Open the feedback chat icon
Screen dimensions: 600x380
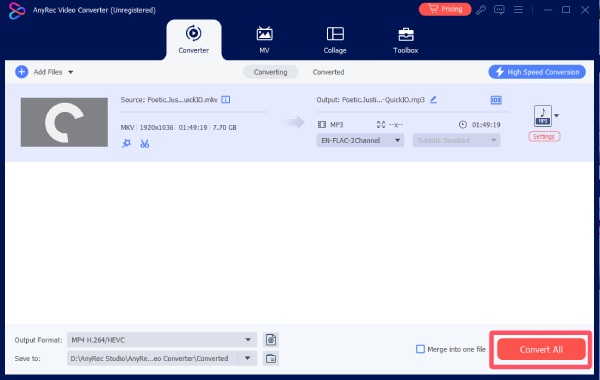(x=499, y=10)
